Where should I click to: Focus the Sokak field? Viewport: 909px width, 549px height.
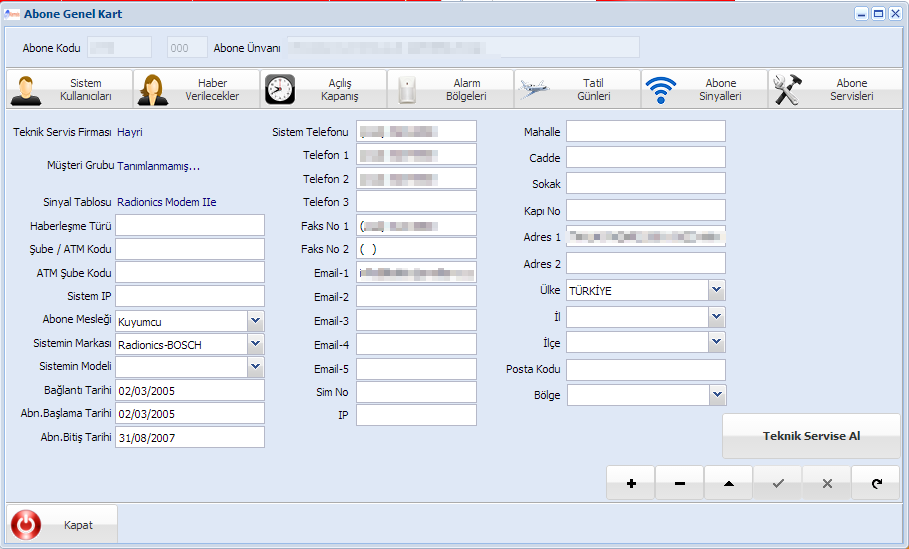tap(646, 183)
